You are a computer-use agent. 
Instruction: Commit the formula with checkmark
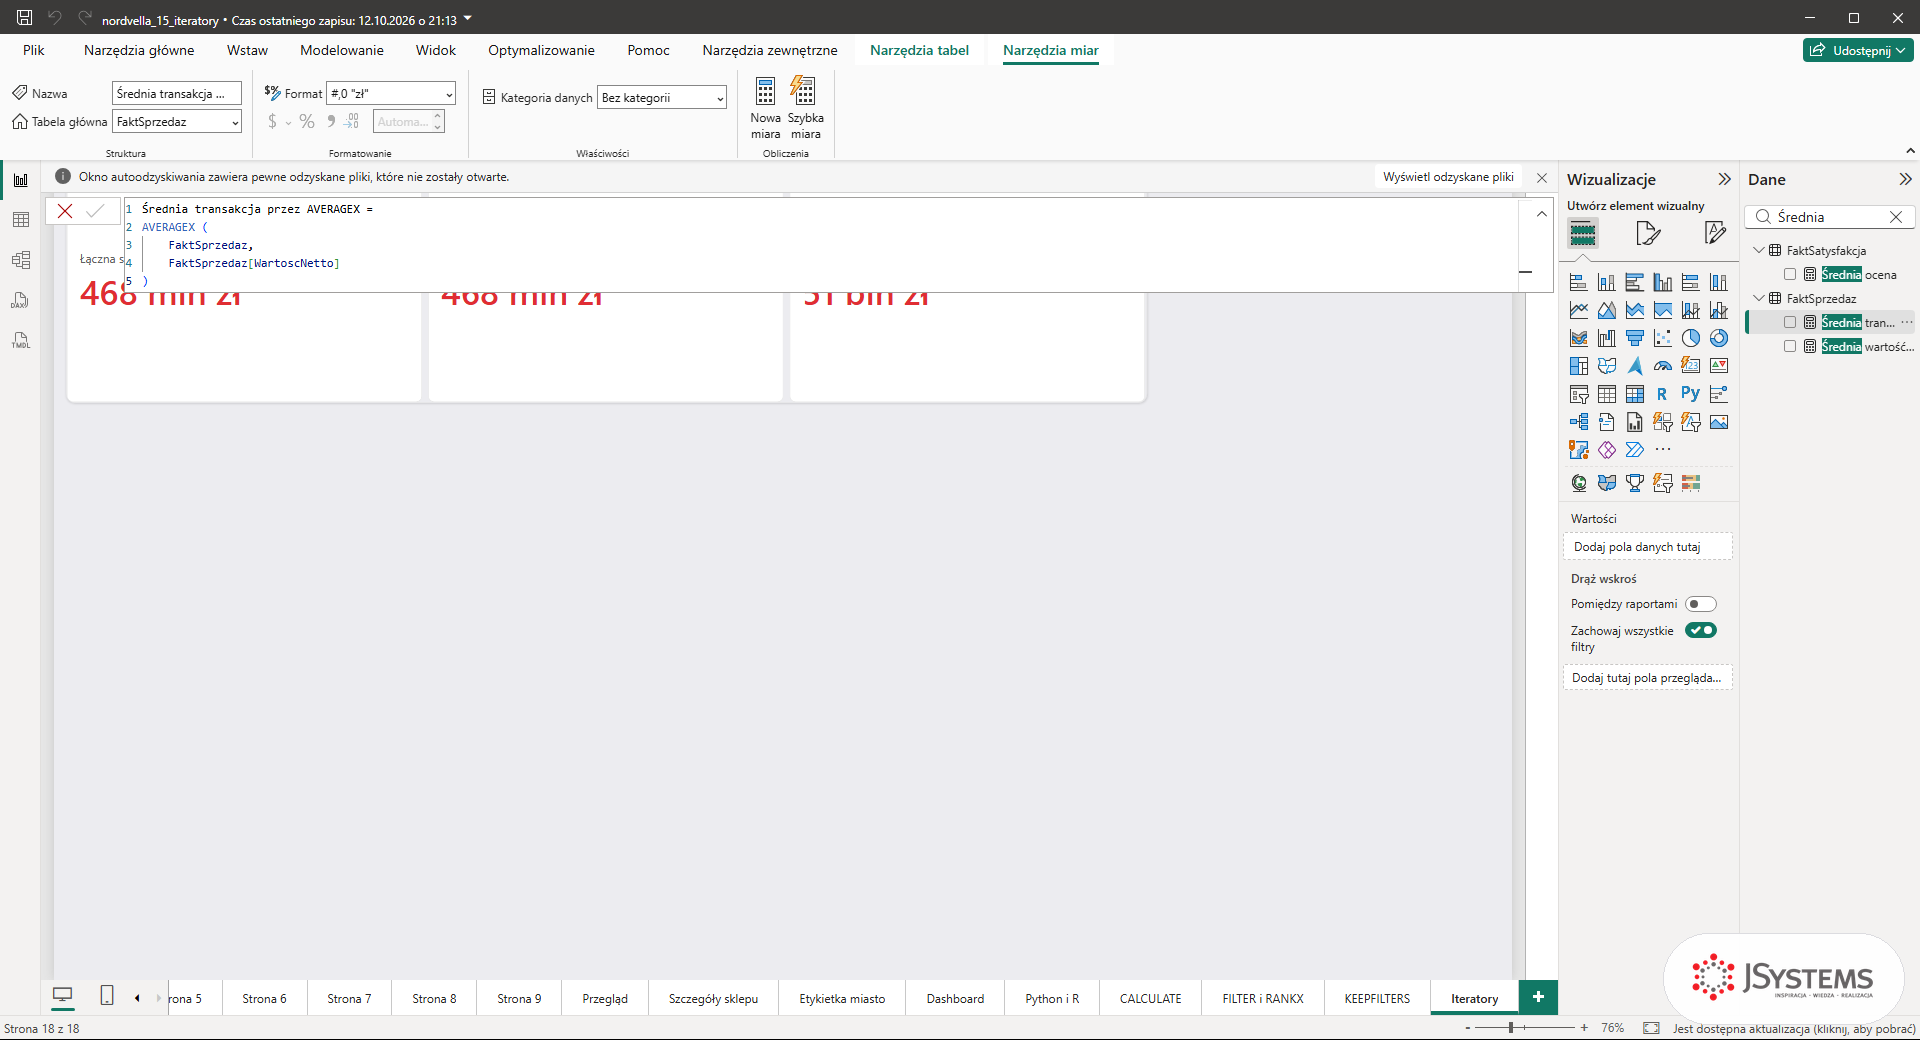pos(95,211)
